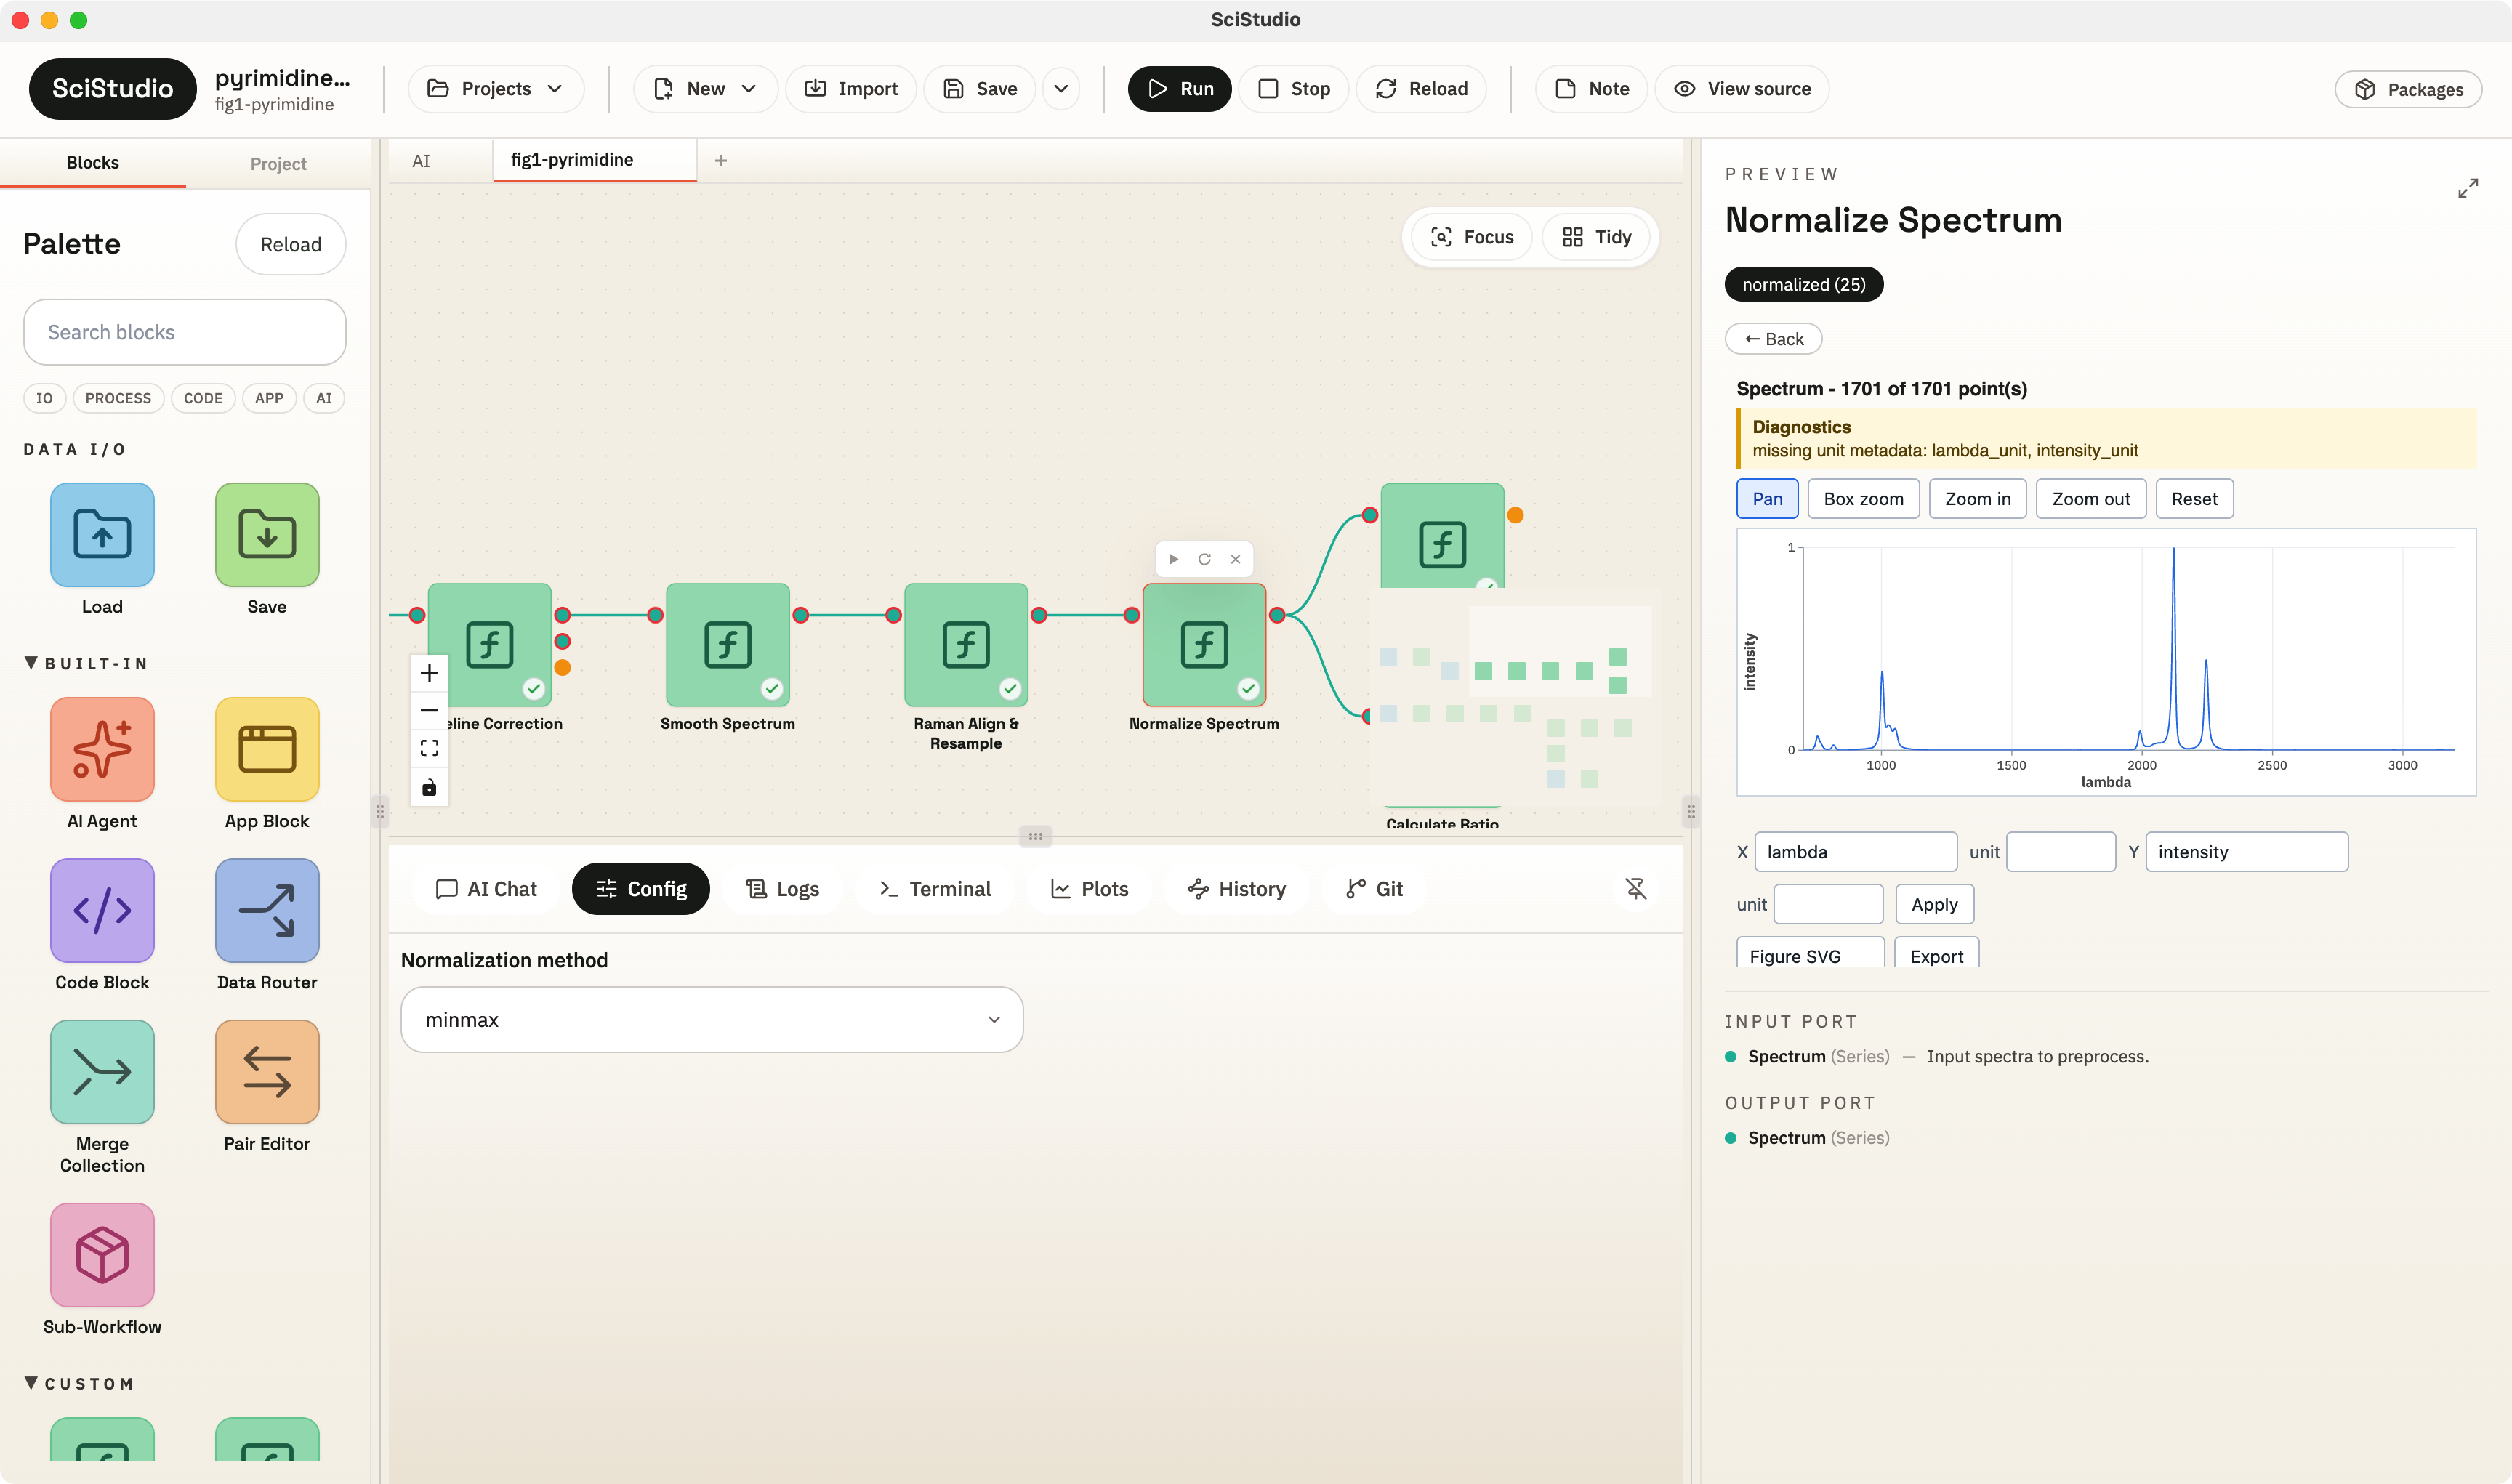2512x1484 pixels.
Task: Click the Normalize Spectrum node
Action: (1204, 645)
